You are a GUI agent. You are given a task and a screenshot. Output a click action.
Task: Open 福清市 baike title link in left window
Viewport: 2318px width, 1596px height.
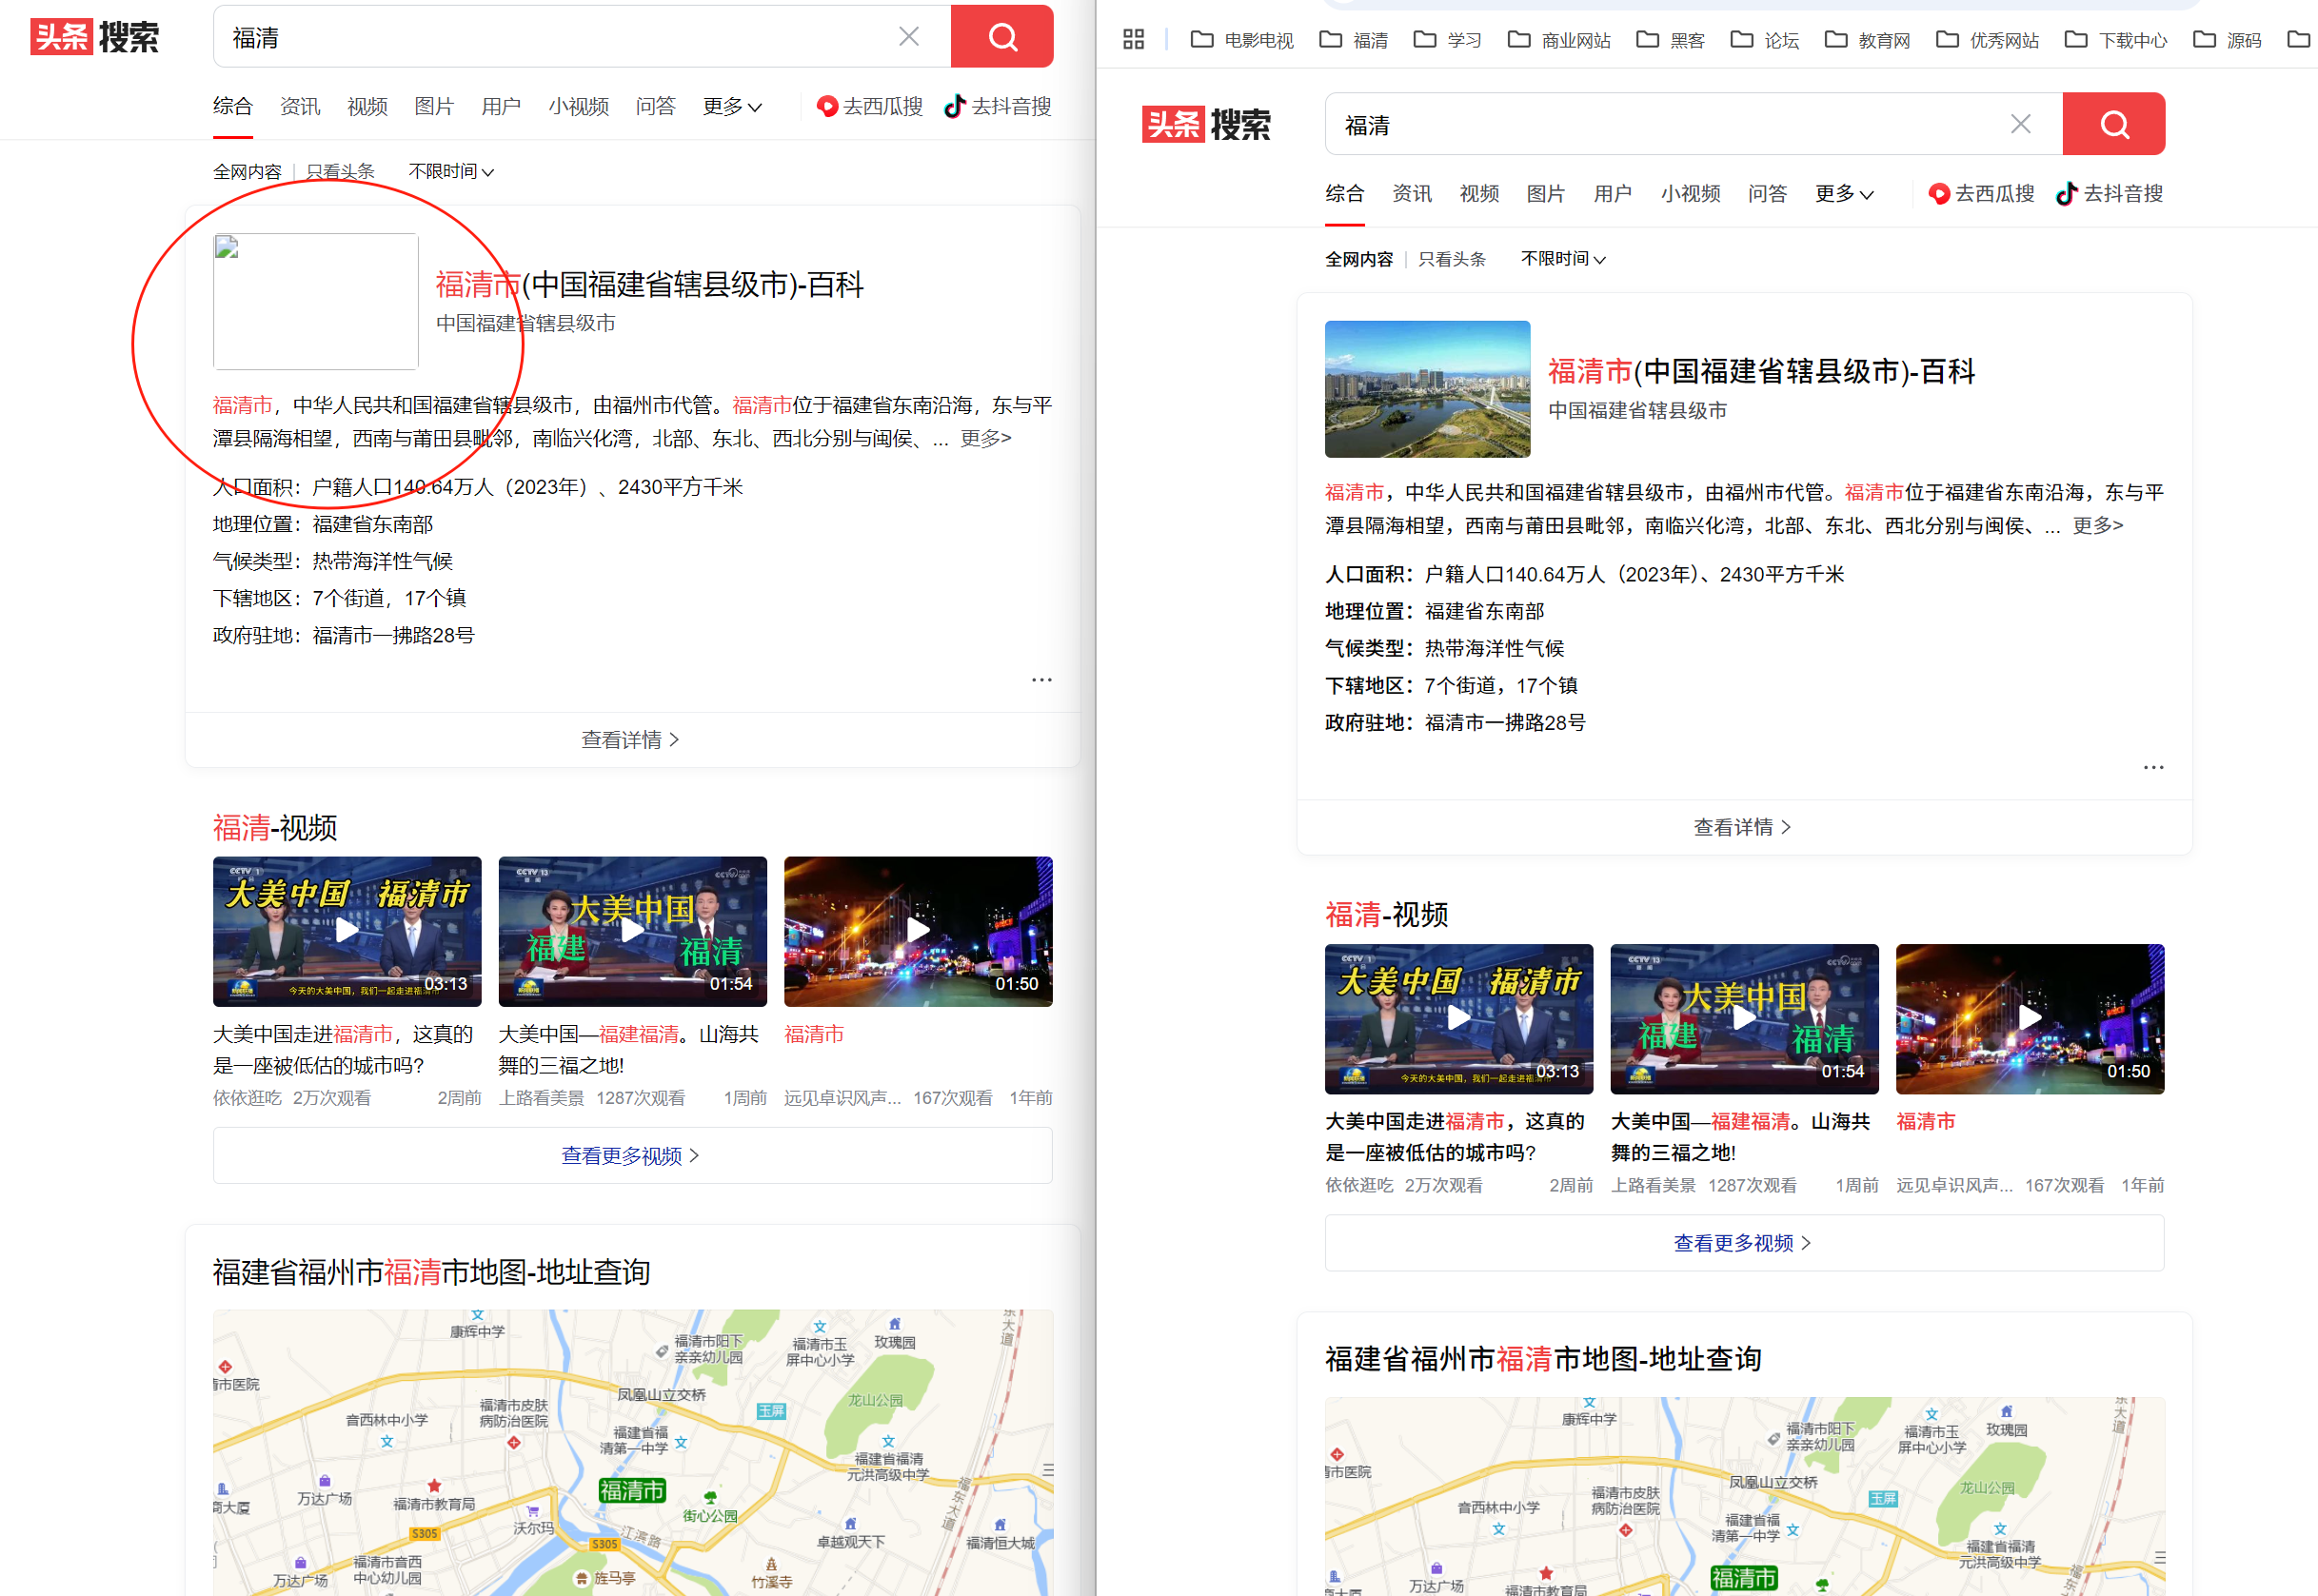649,285
